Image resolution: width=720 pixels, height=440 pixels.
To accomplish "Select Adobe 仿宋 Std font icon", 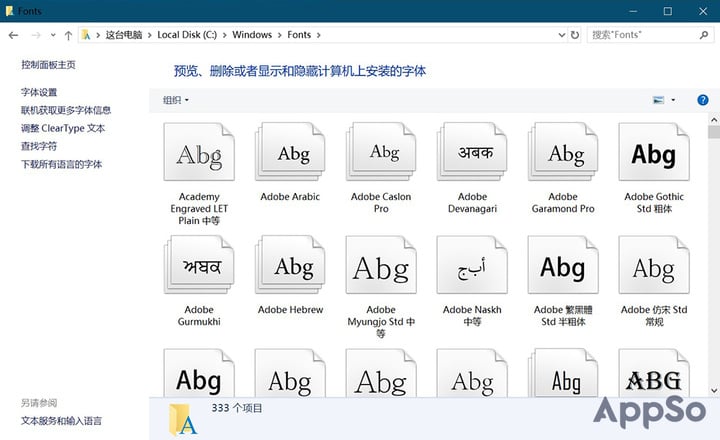I will point(654,265).
